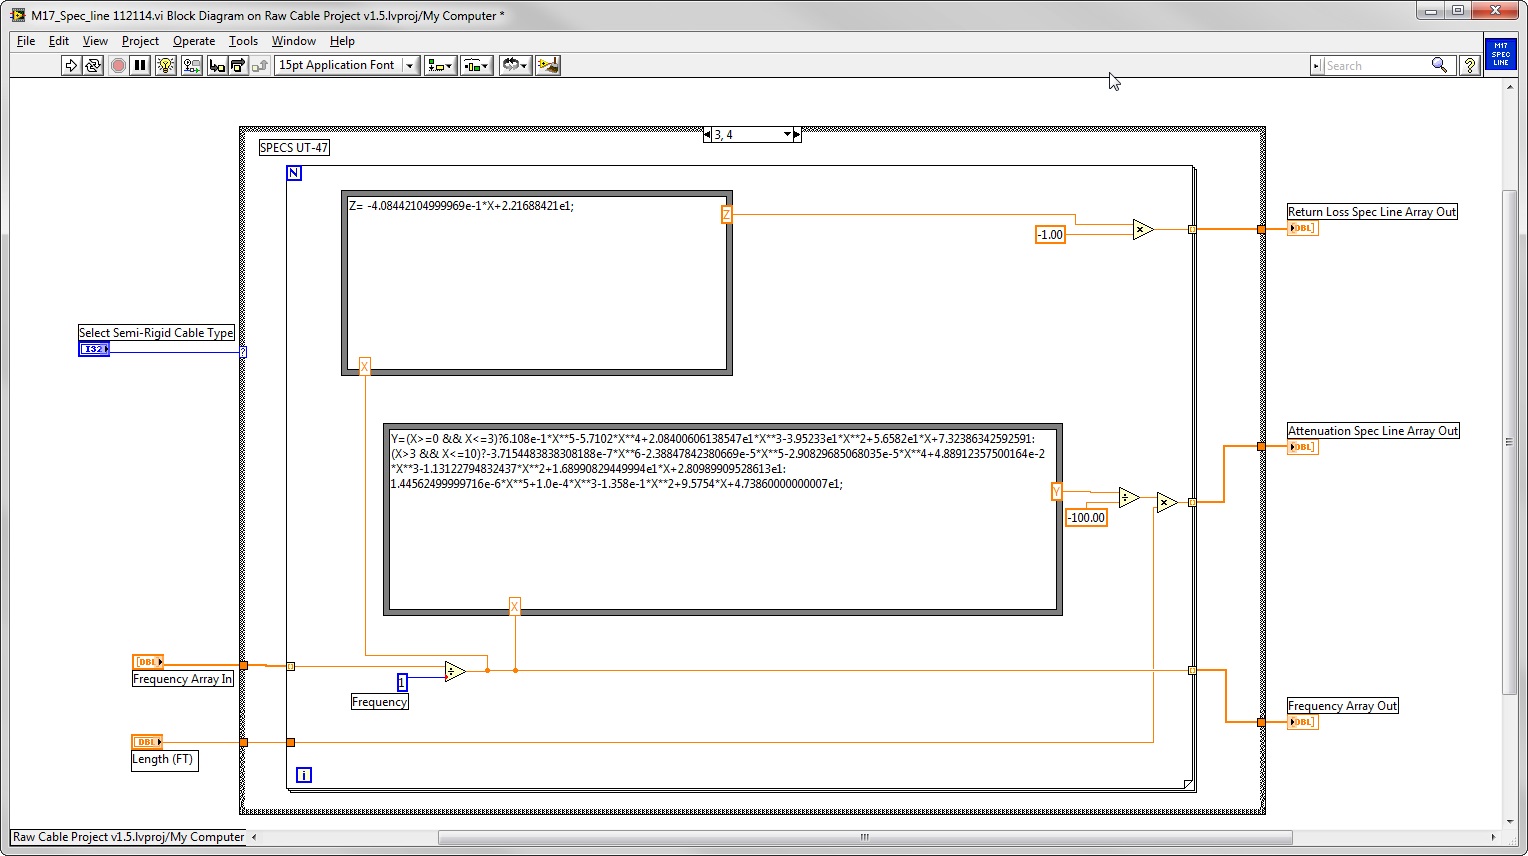1528x856 pixels.
Task: Open the 15pt Application Font dropdown
Action: tap(347, 65)
